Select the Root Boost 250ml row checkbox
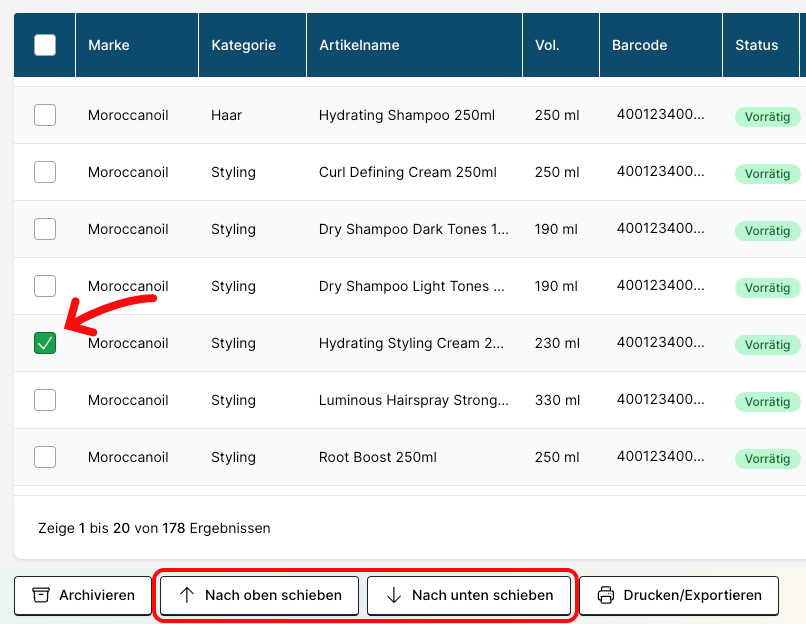Image resolution: width=806 pixels, height=624 pixels. 45,457
